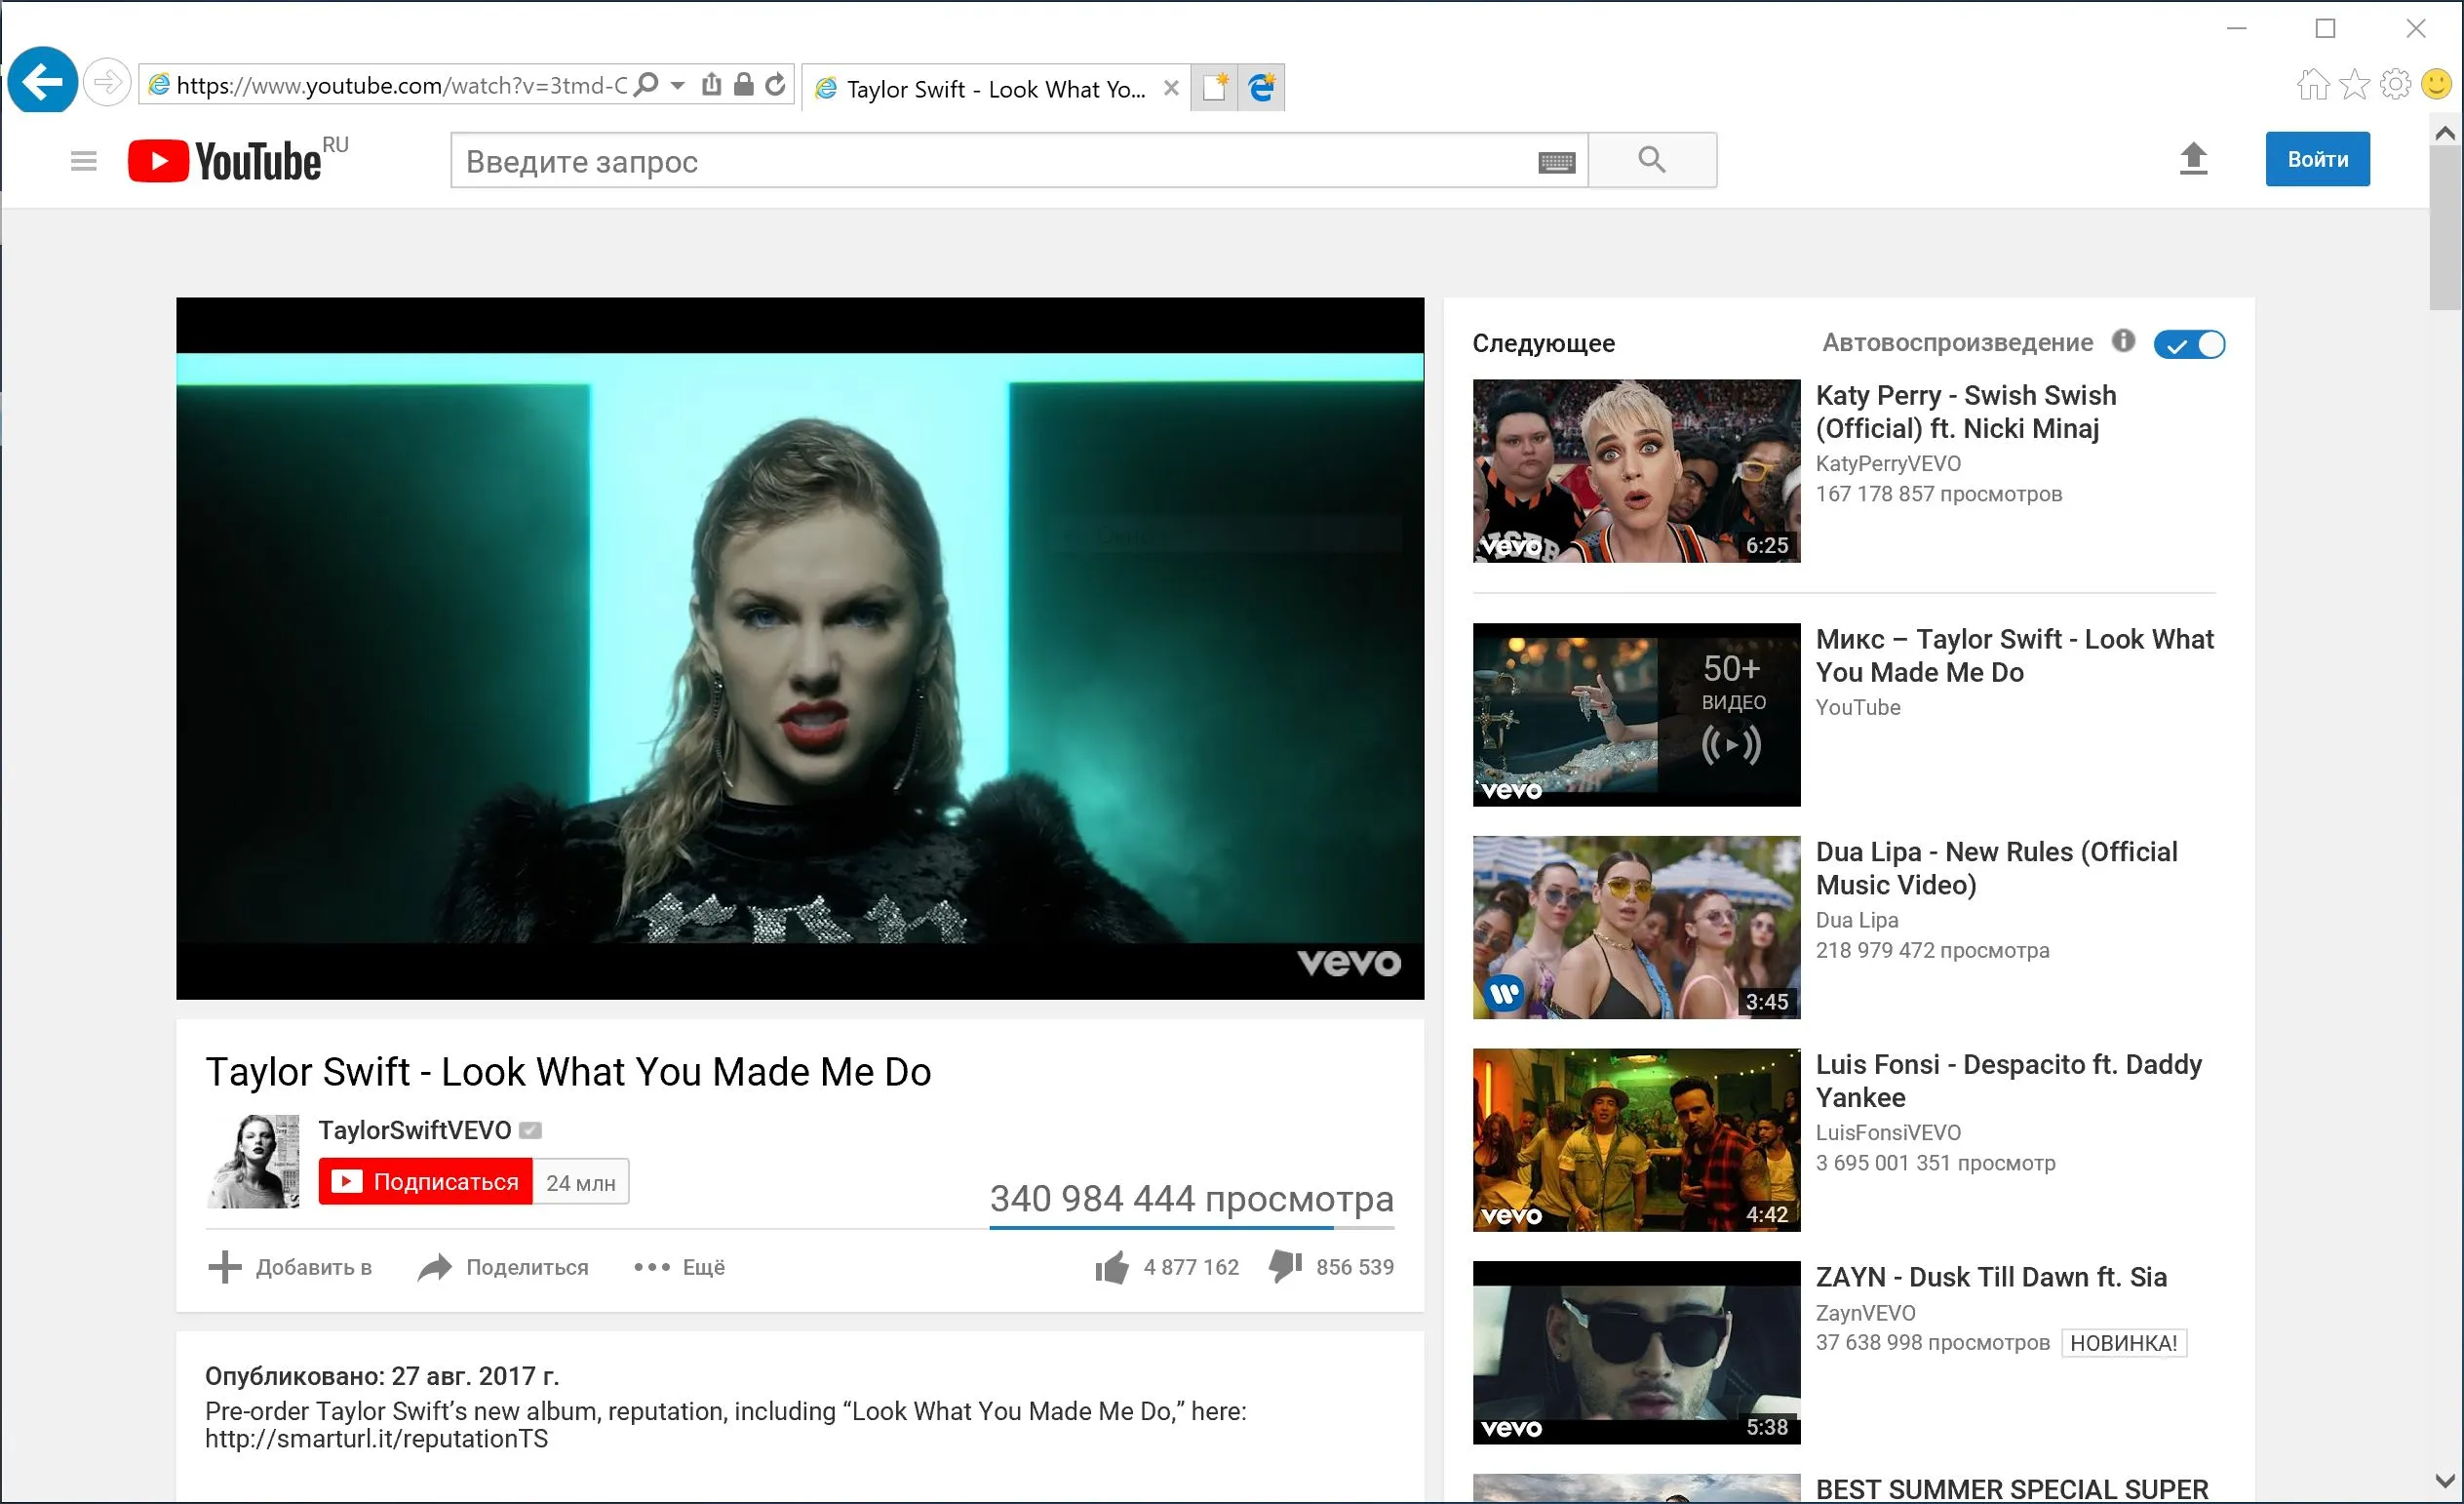This screenshot has height=1504, width=2464.
Task: Click the Edge browser icon next to tabs
Action: 1261,88
